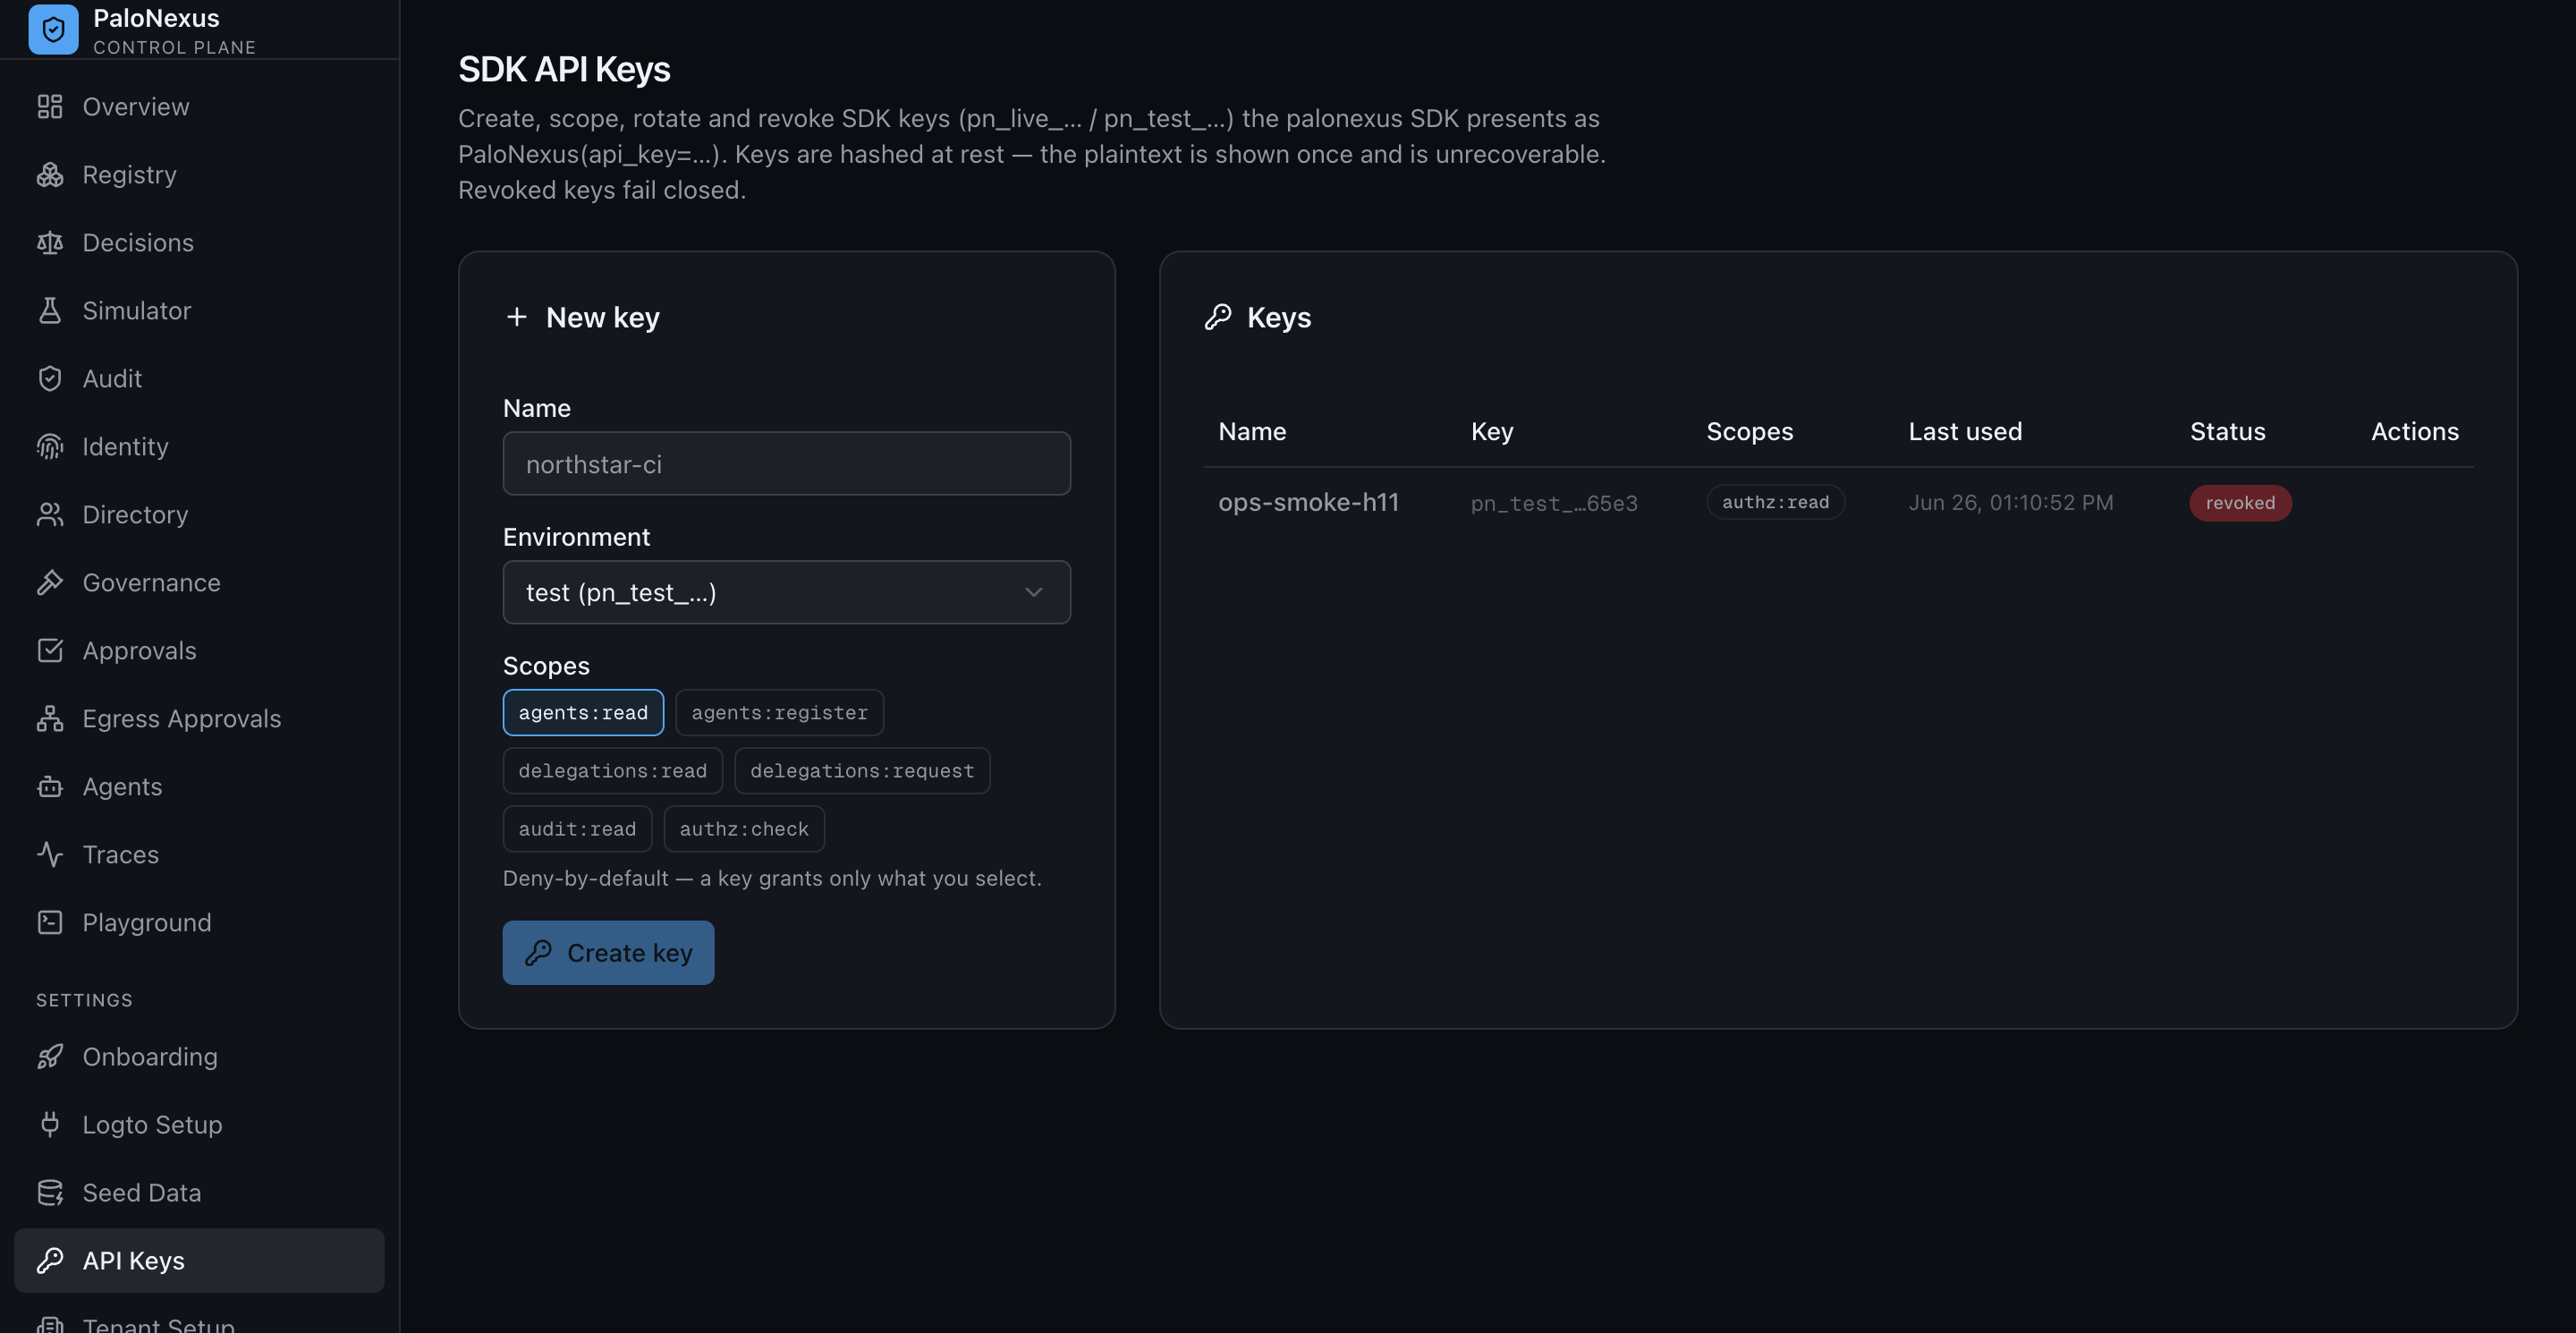2576x1333 pixels.
Task: Click the authz:read scope badge
Action: pyautogui.click(x=1775, y=502)
